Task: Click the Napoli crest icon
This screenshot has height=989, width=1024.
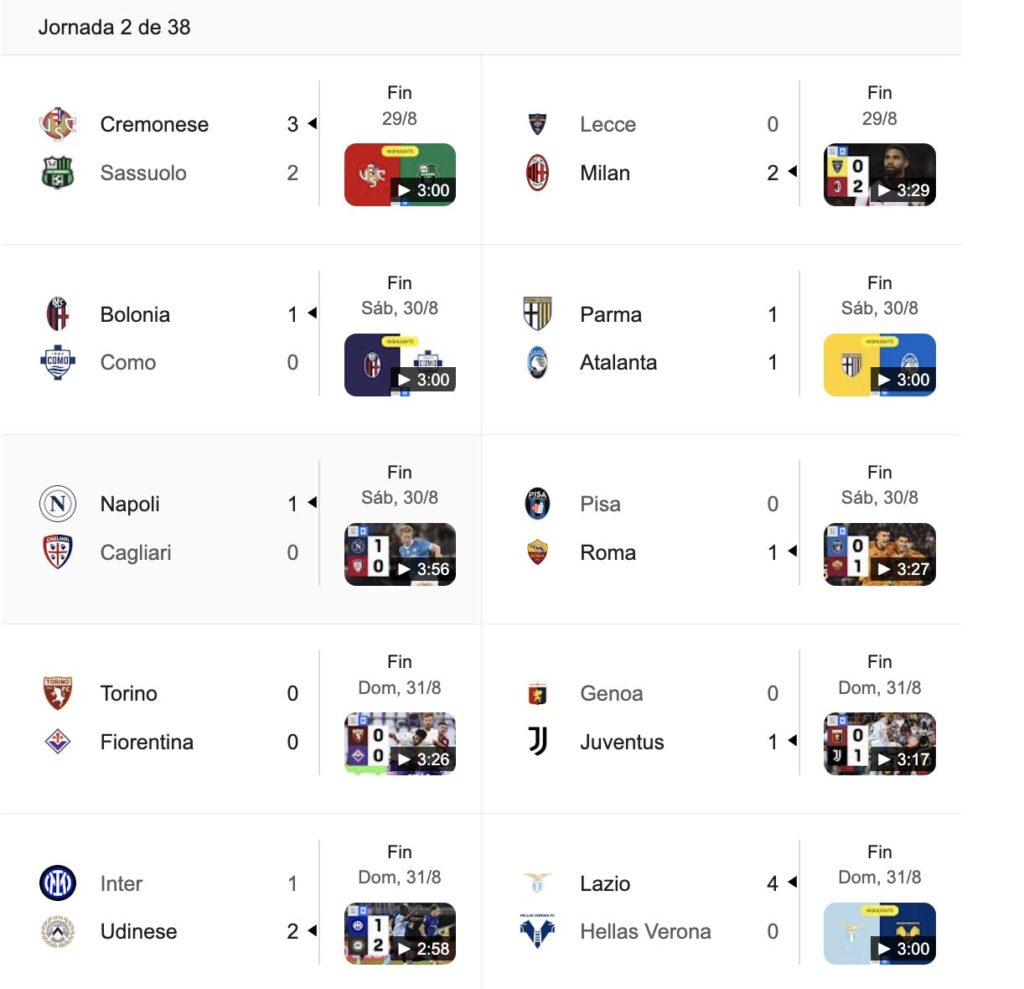Action: pyautogui.click(x=57, y=504)
